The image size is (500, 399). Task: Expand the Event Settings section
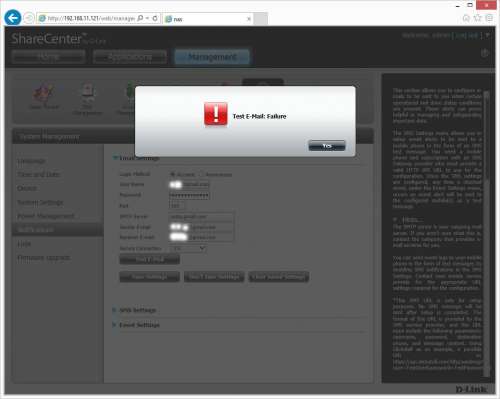tap(115, 325)
